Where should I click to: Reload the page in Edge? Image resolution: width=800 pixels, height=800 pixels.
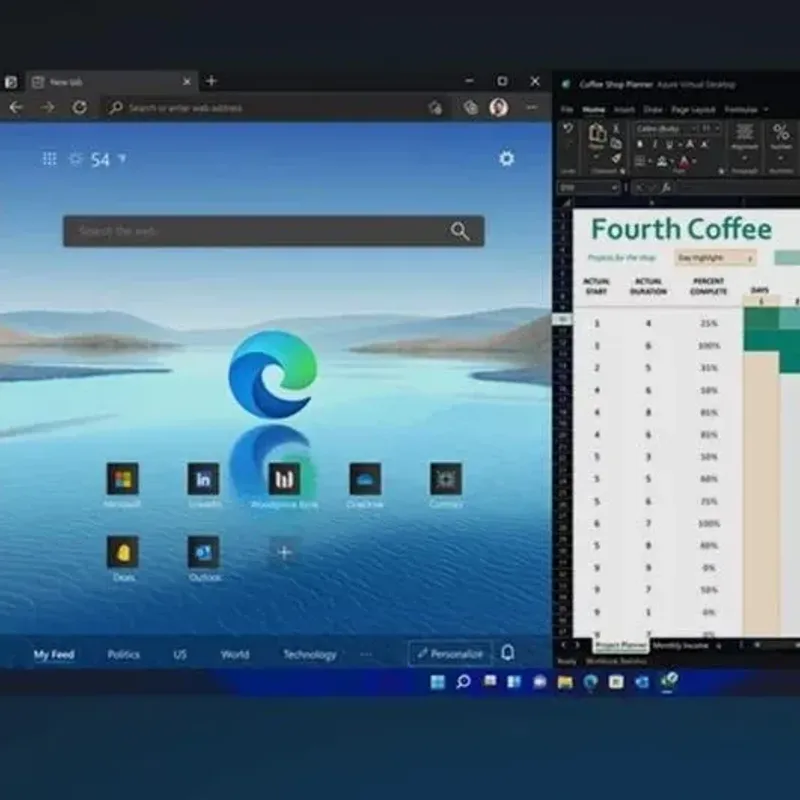tap(79, 107)
